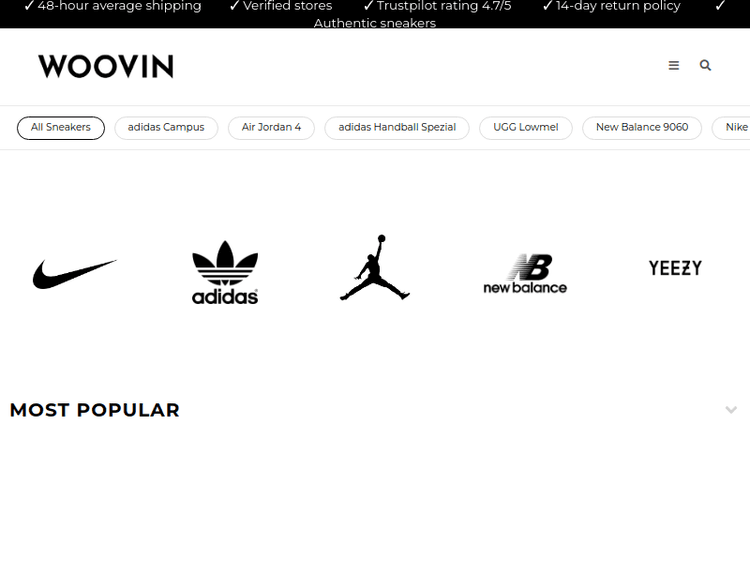Select the adidas Campus filter pill
The image size is (750, 563).
click(166, 128)
